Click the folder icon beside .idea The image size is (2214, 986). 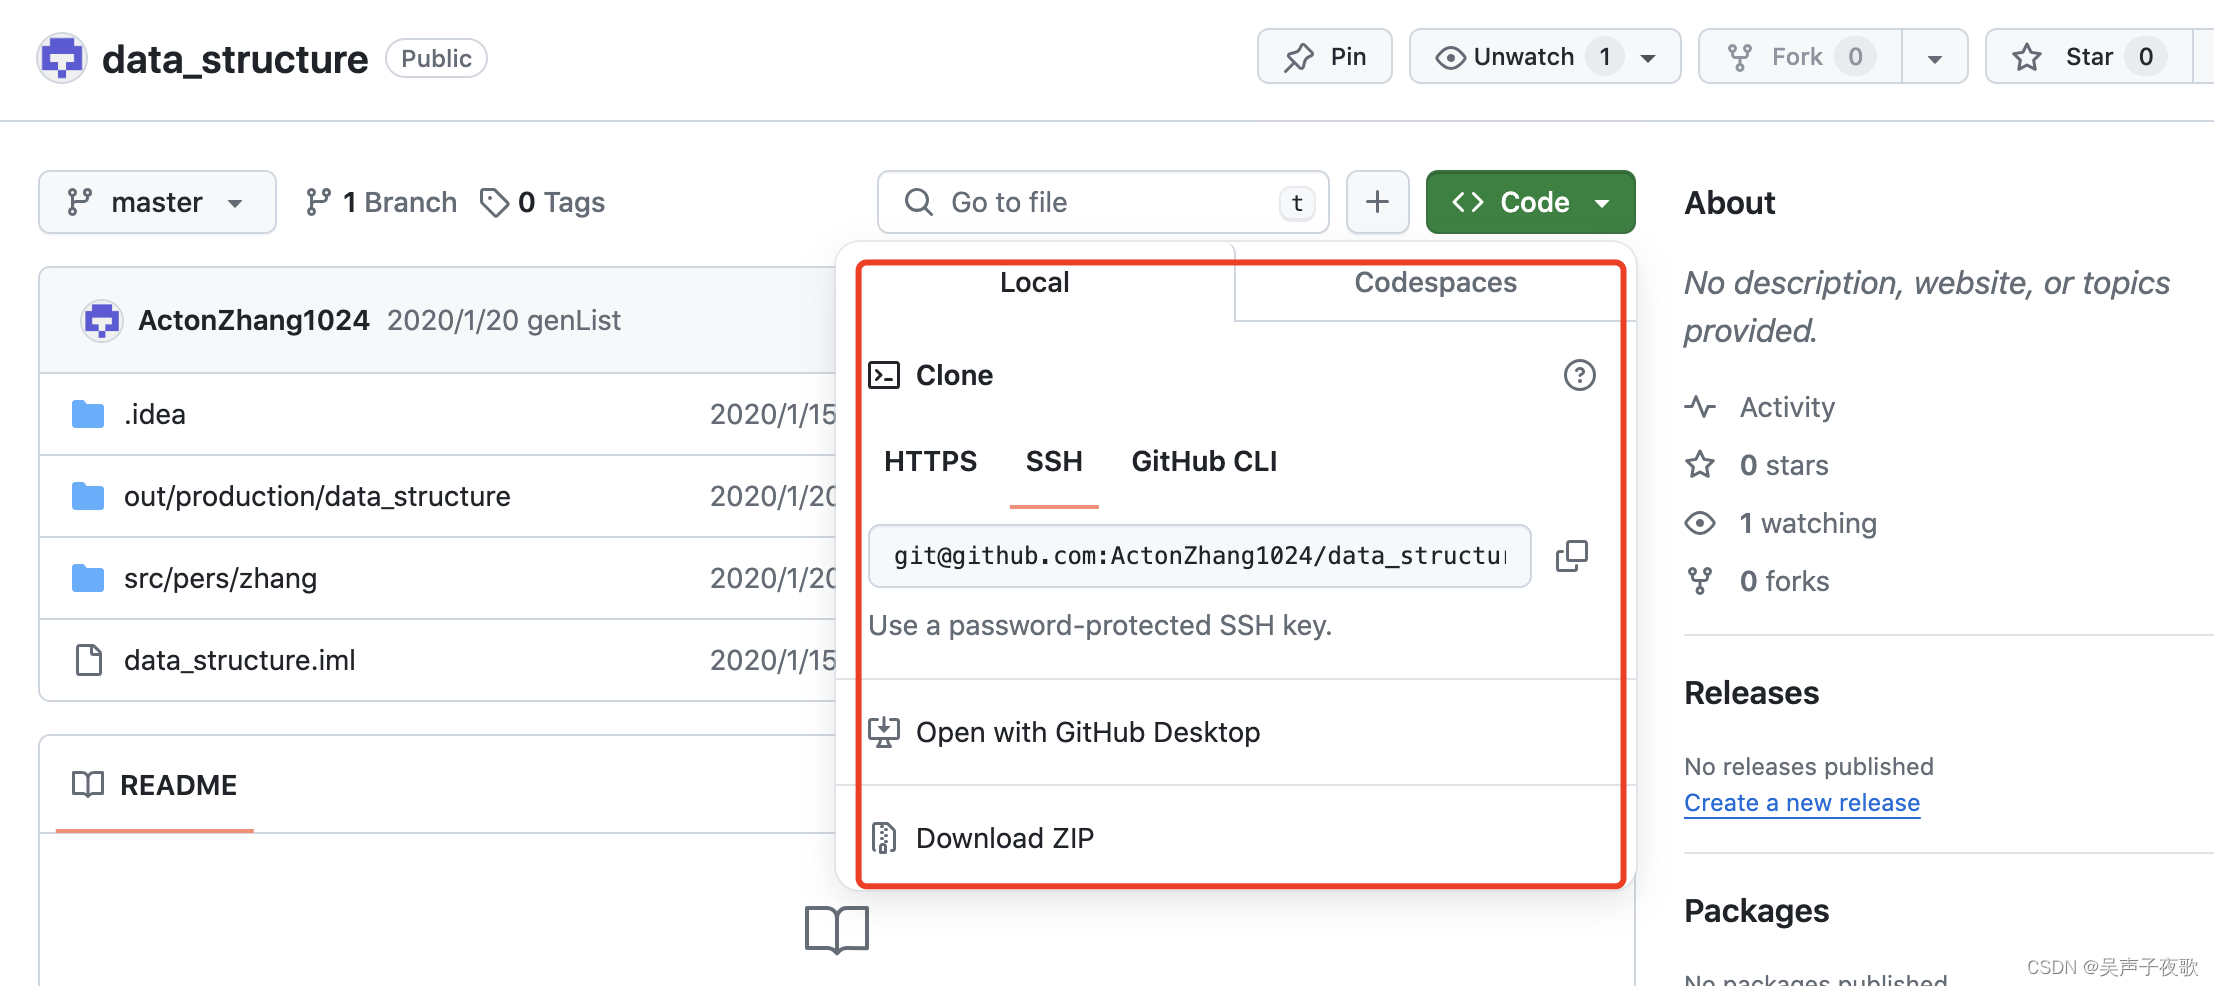(88, 414)
